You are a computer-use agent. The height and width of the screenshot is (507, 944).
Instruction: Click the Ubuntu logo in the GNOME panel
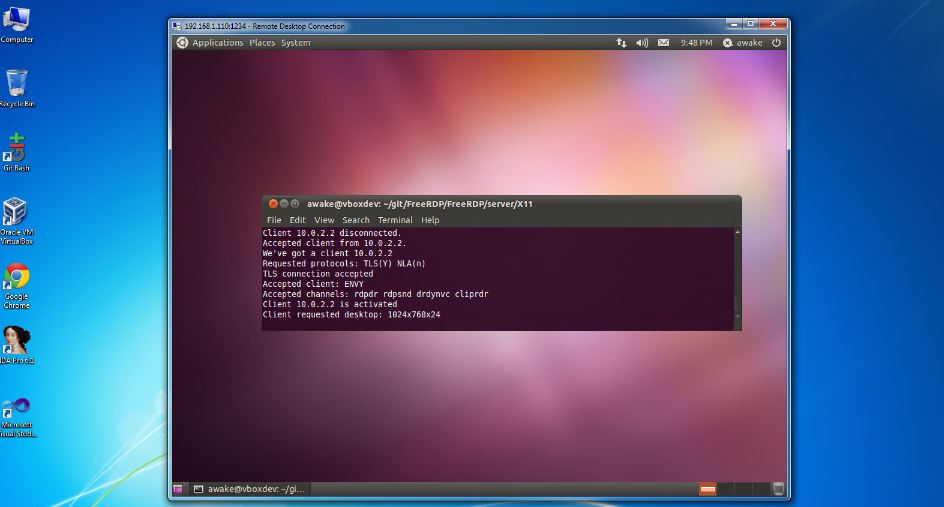tap(182, 43)
